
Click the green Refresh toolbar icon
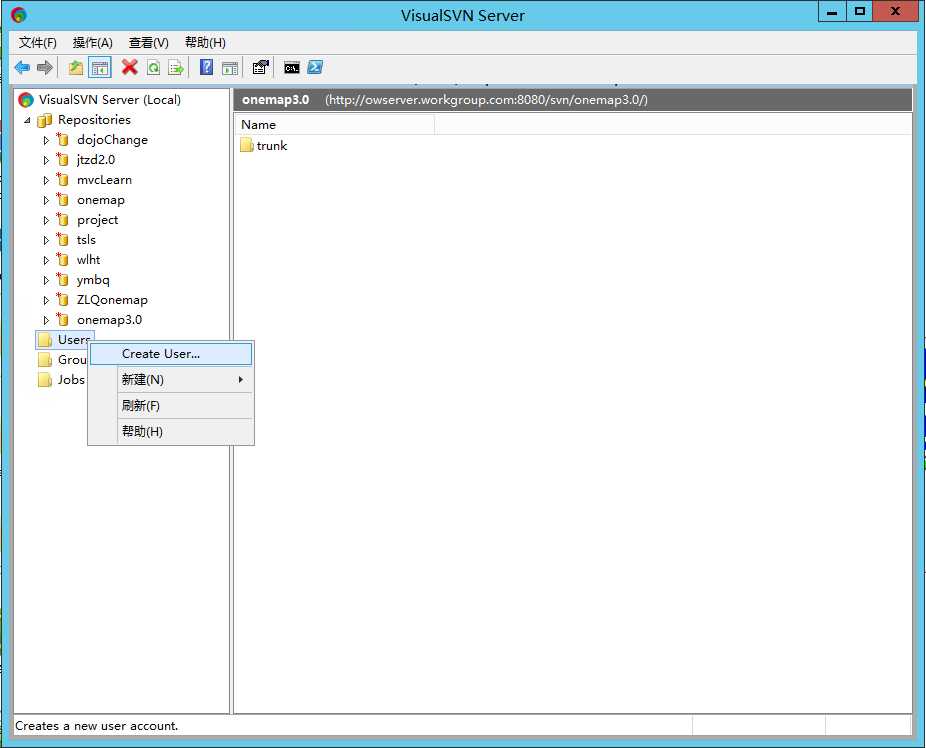153,67
